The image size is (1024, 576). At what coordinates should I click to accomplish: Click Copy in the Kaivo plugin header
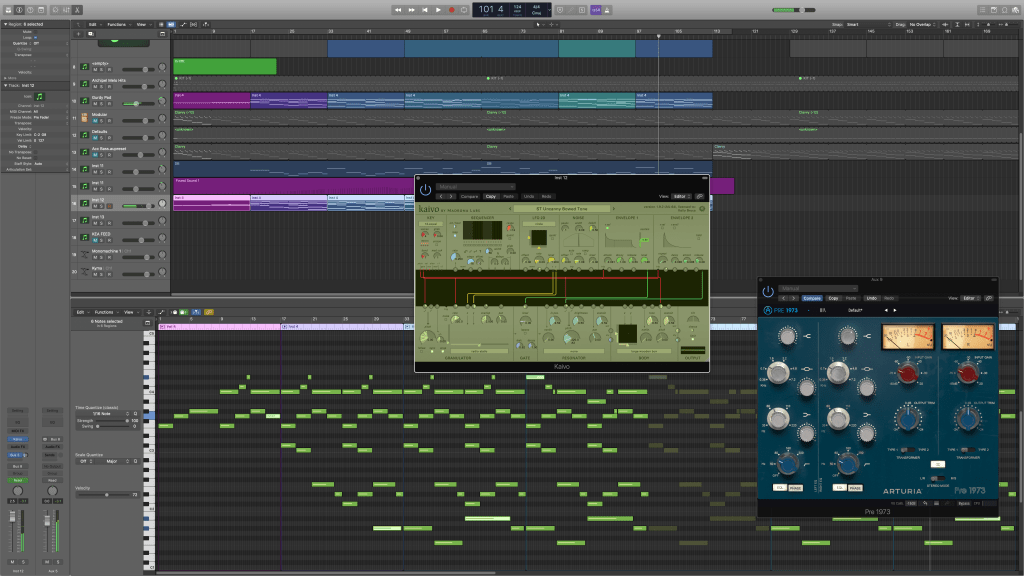[x=490, y=196]
